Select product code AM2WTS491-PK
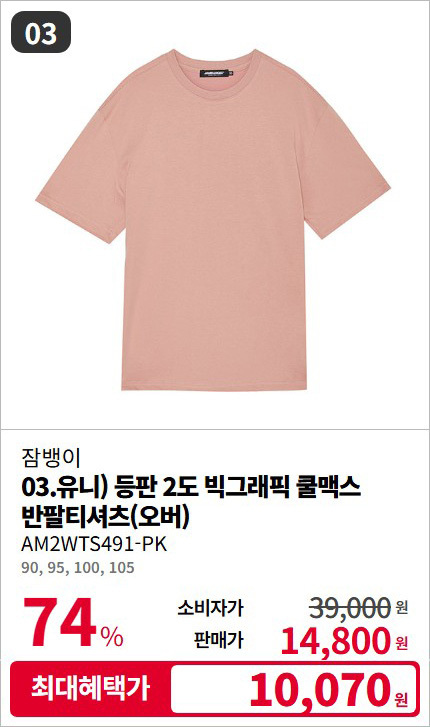The height and width of the screenshot is (727, 430). [94, 544]
